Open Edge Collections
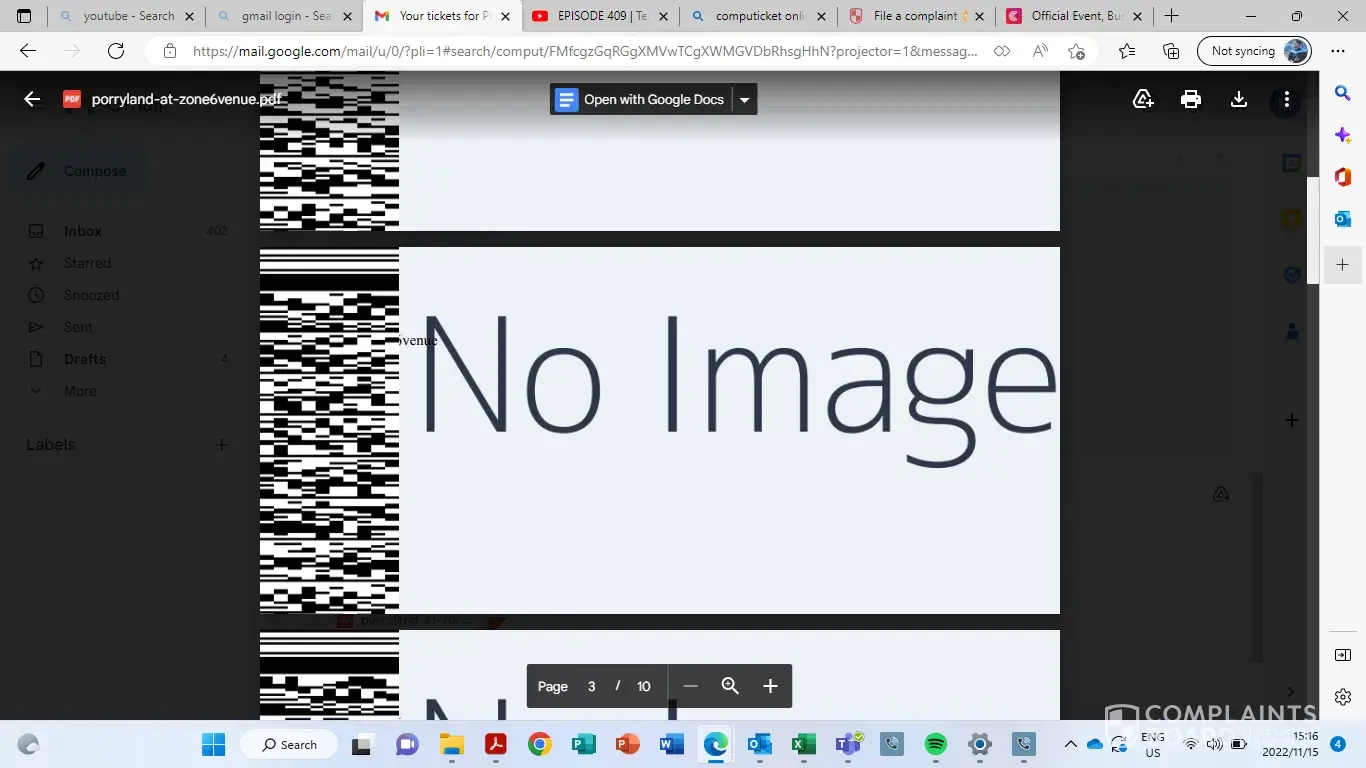Screen dimensions: 1366x768 click(1171, 51)
